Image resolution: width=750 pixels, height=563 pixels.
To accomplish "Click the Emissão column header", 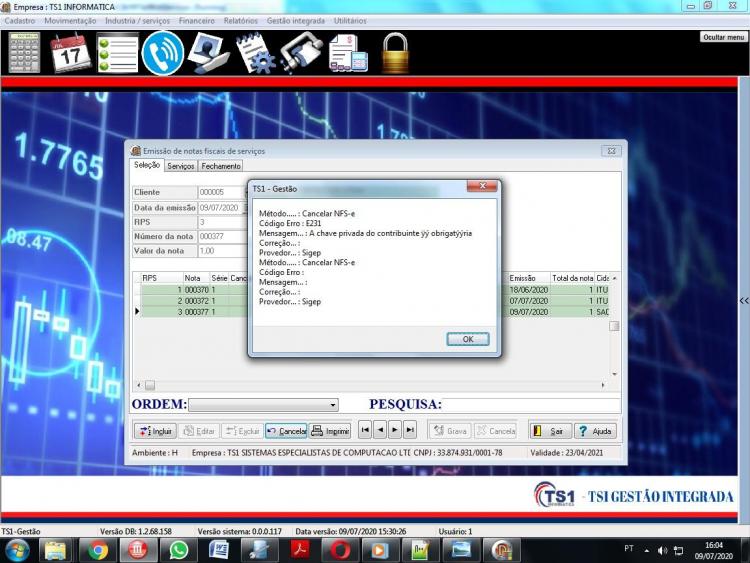I will pos(529,278).
